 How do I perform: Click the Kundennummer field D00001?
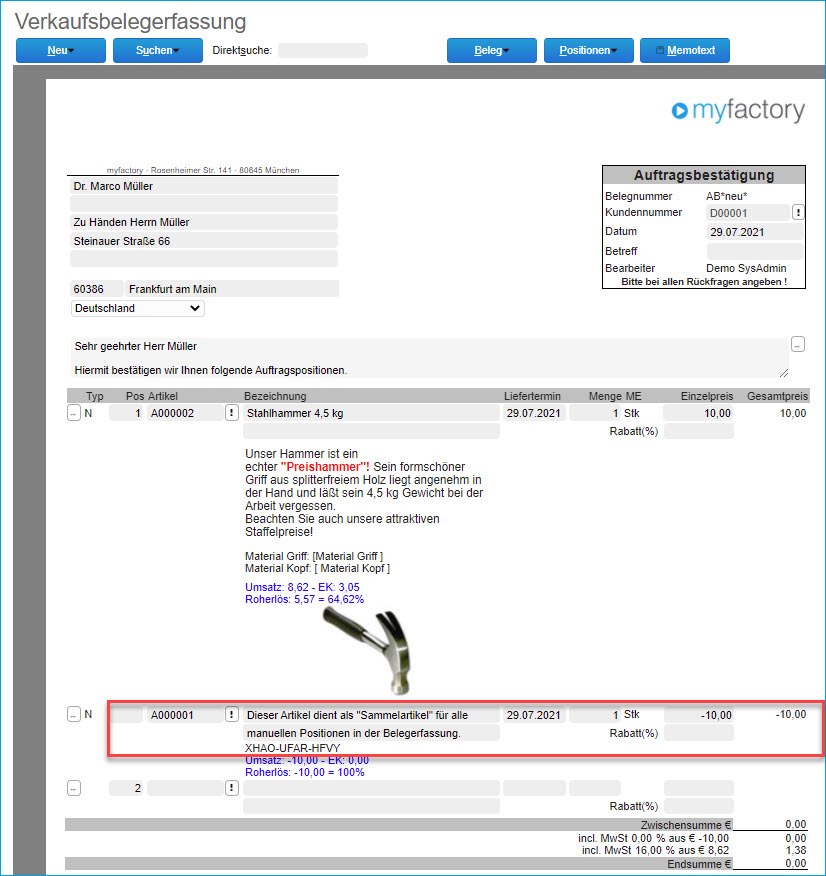[x=747, y=213]
